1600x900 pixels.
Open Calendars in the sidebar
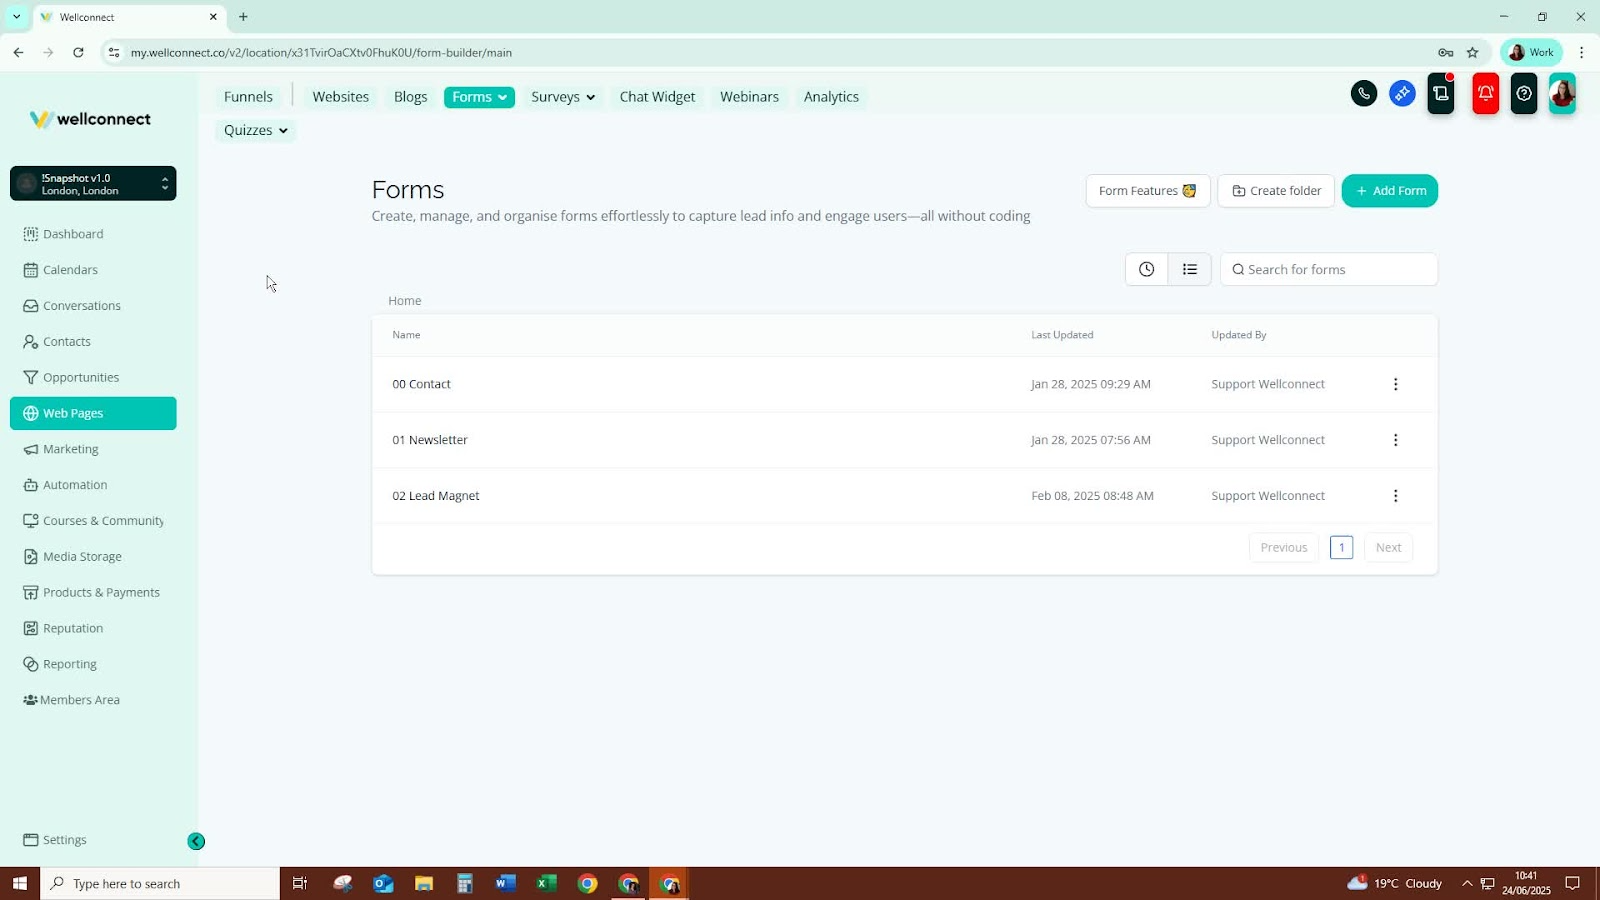pos(93,270)
